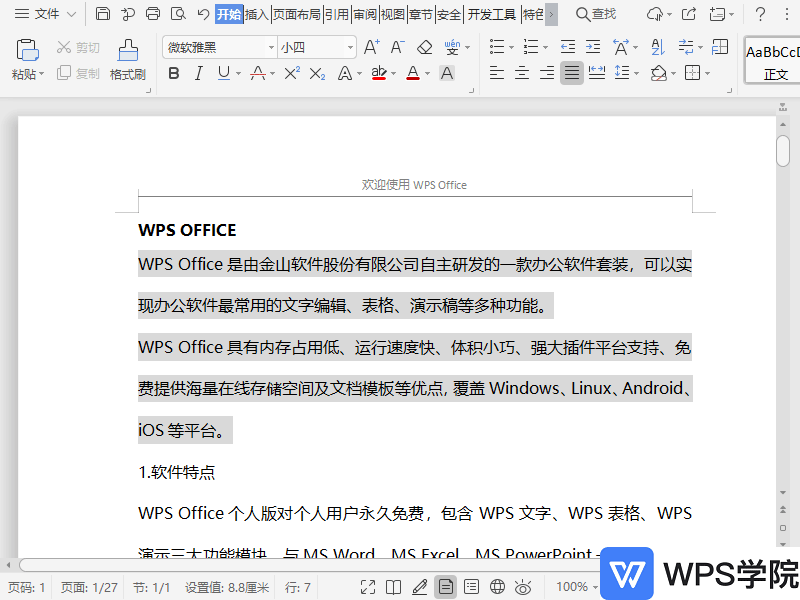The image size is (800, 600).
Task: Center-align the text
Action: pyautogui.click(x=521, y=73)
